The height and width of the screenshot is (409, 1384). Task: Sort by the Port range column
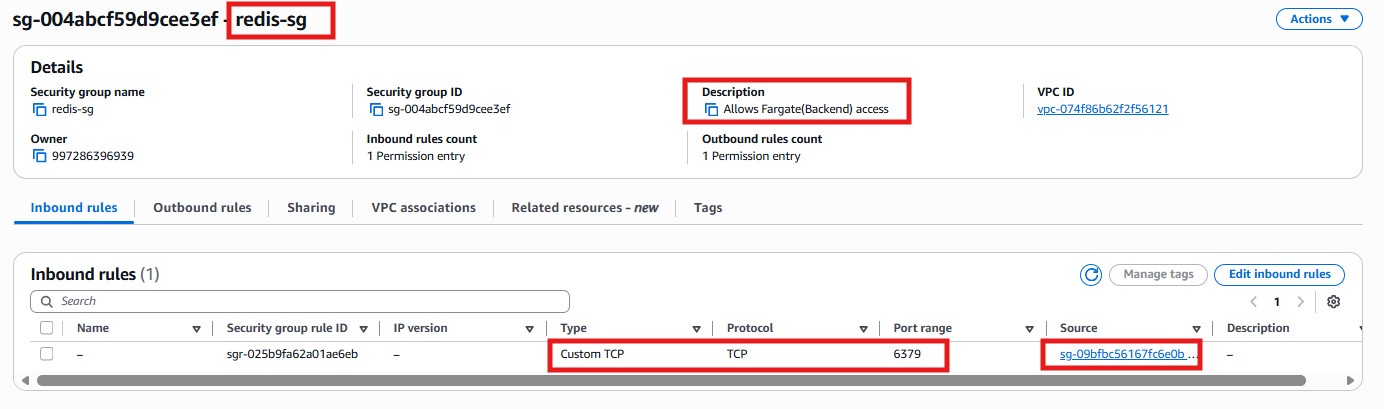click(x=1028, y=329)
